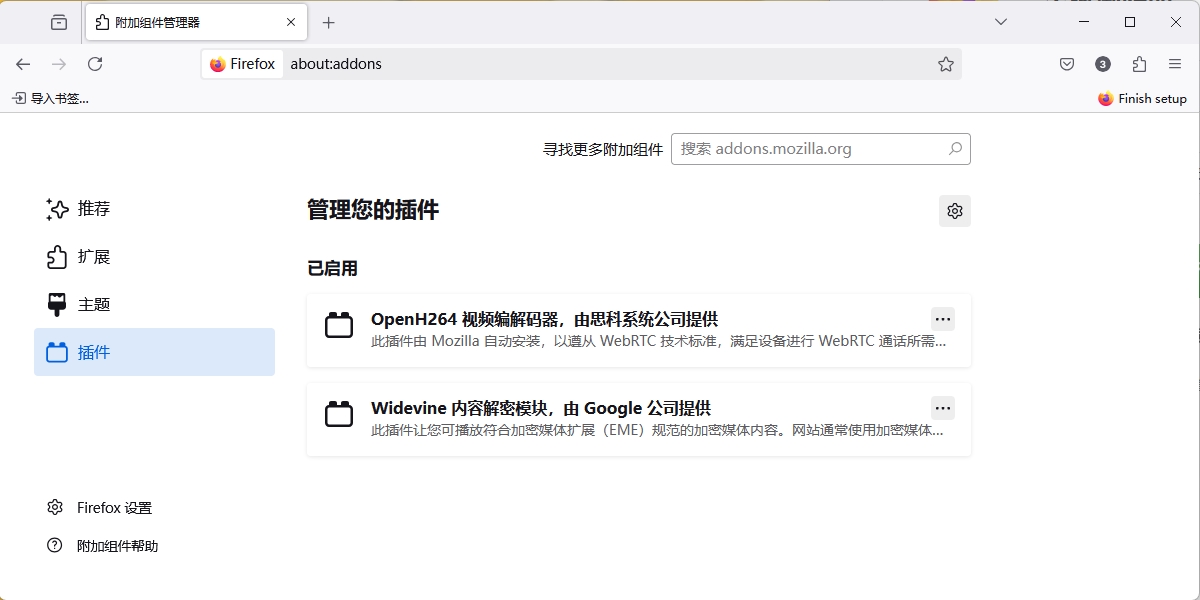
Task: Open a new tab with plus button
Action: (329, 22)
